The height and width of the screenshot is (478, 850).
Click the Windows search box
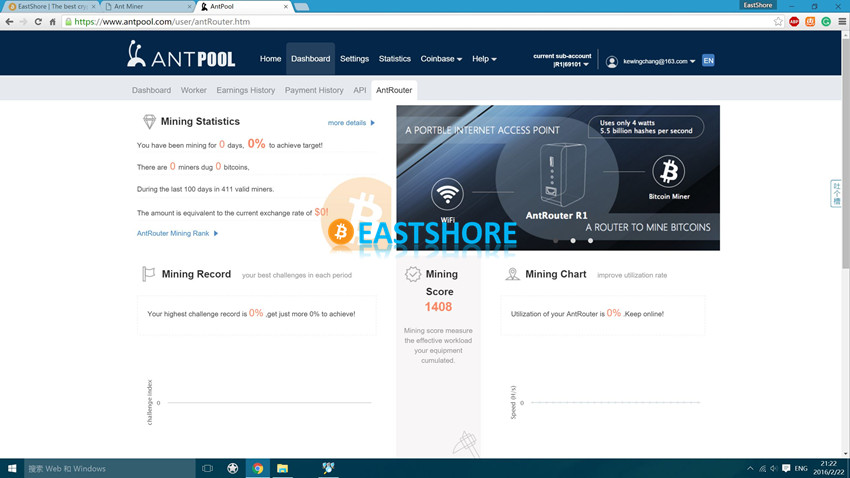[x=110, y=468]
